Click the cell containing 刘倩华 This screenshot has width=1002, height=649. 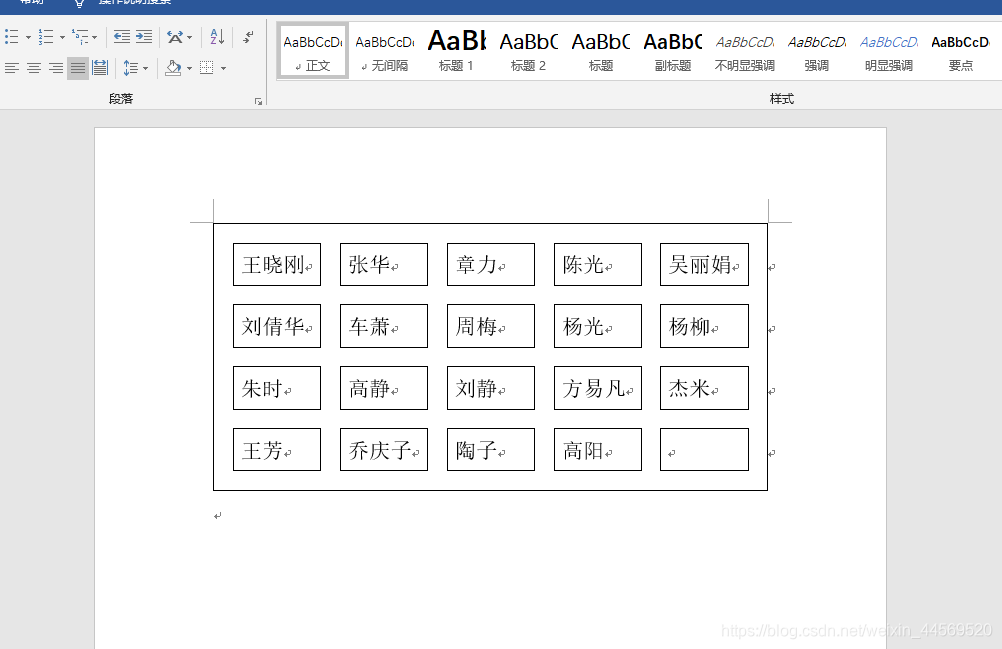(x=277, y=326)
